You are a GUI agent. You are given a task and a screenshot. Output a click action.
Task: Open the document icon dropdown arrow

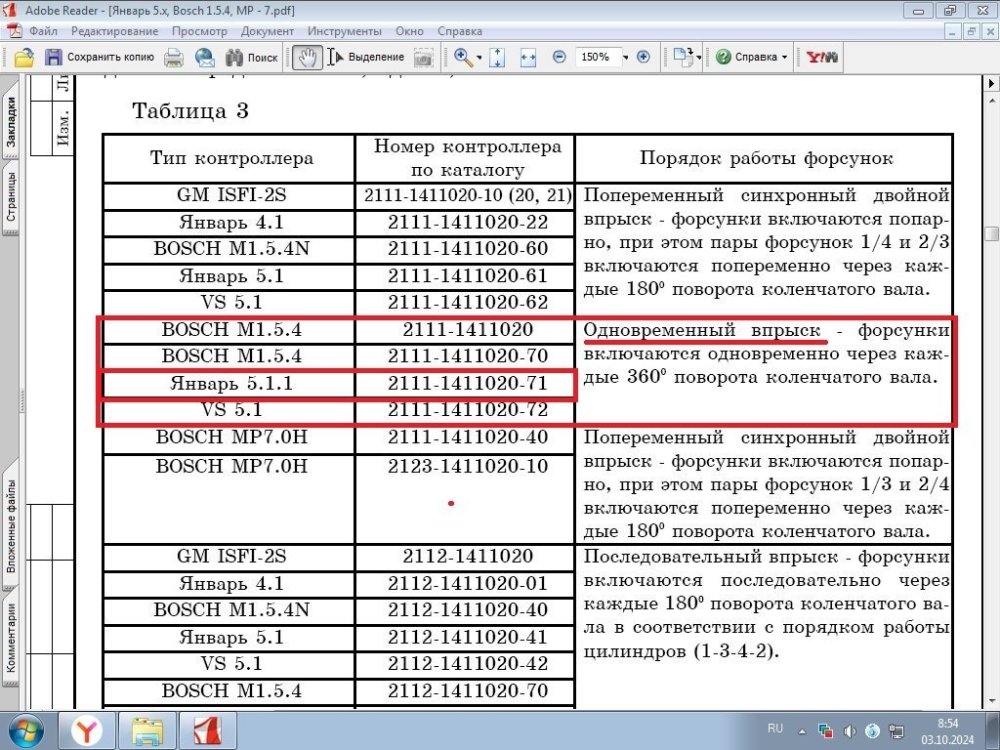click(x=699, y=57)
